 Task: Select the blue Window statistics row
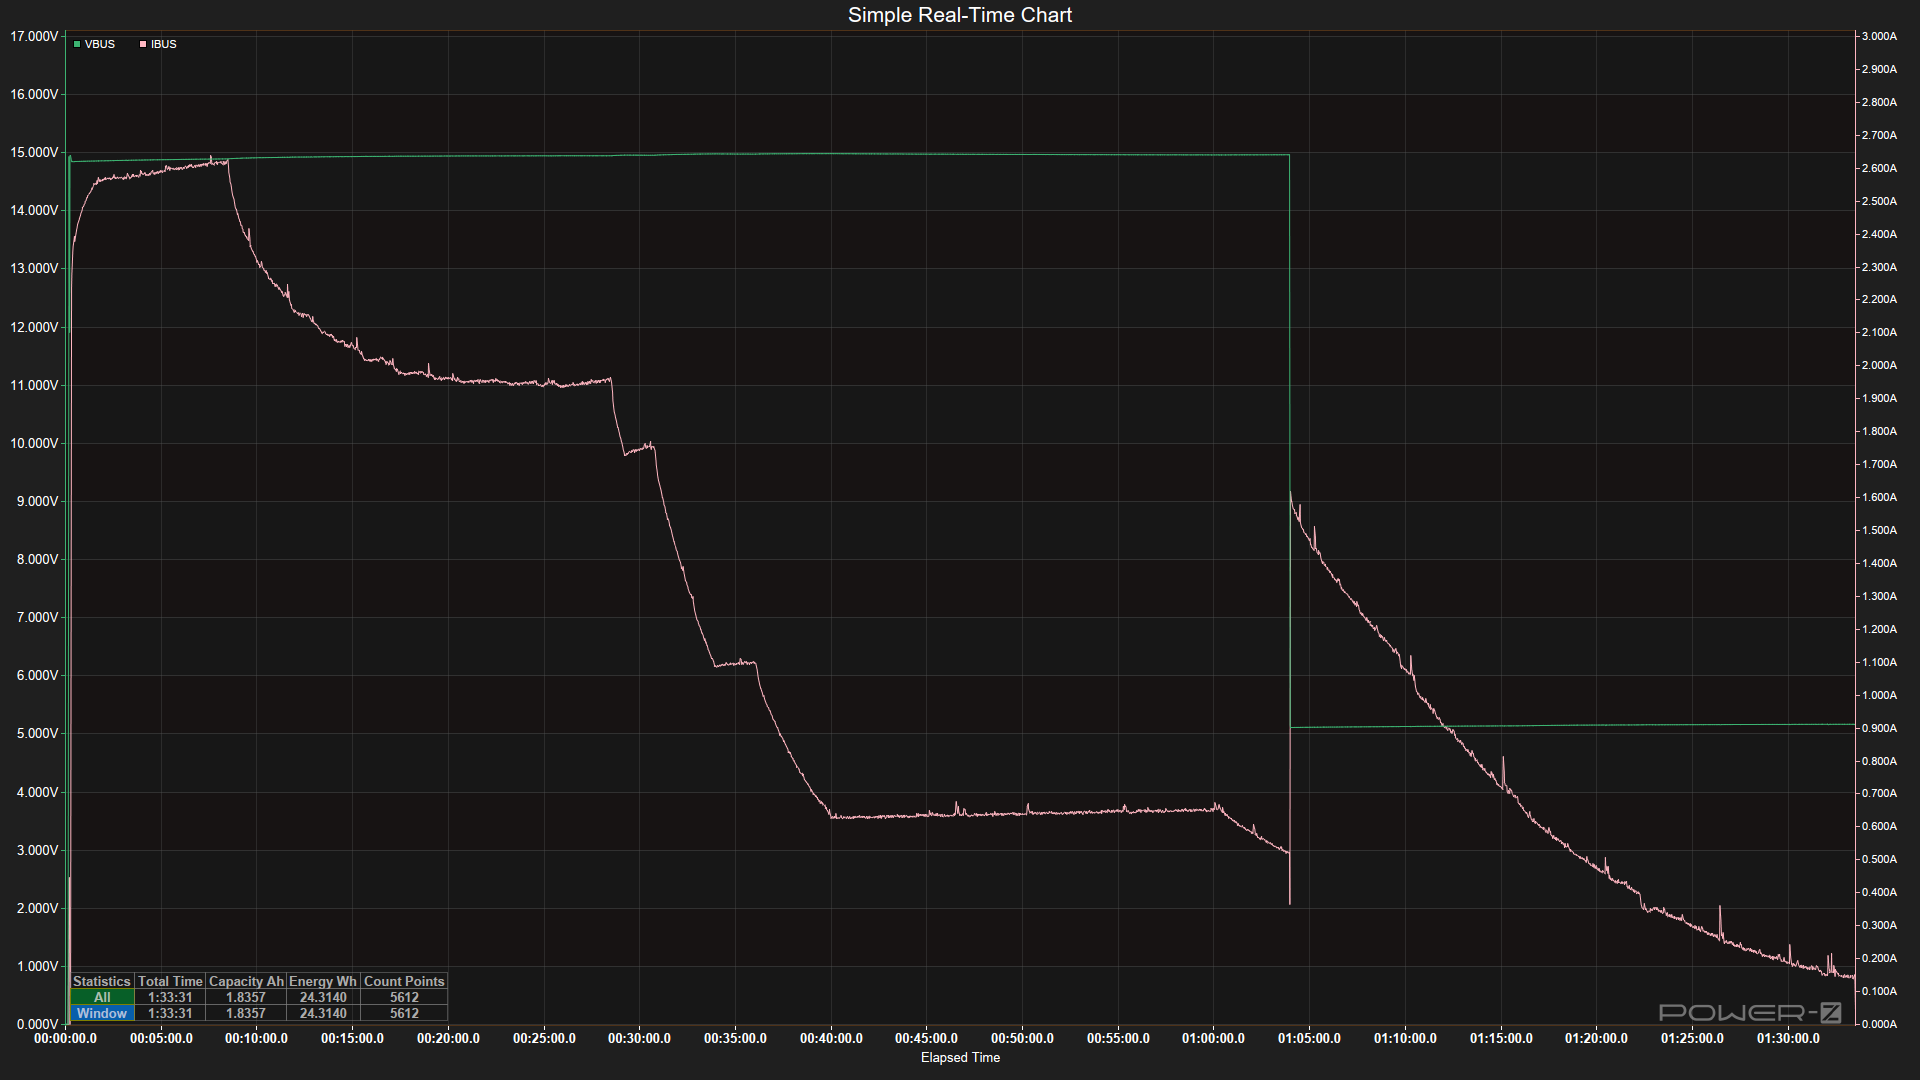[x=102, y=1013]
